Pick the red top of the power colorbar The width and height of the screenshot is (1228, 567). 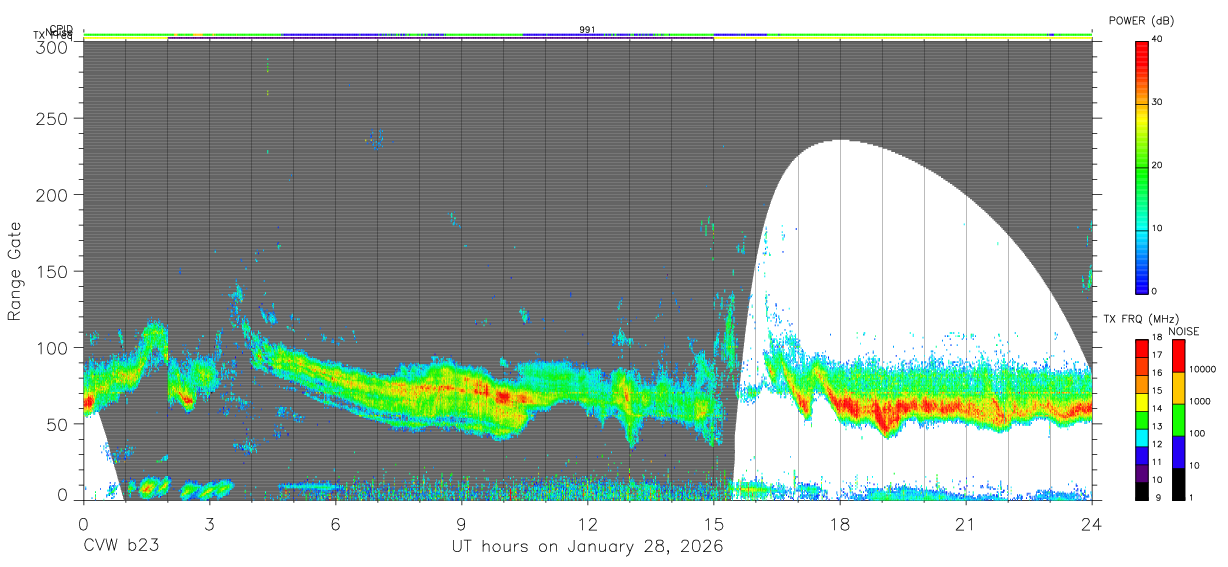(1141, 50)
